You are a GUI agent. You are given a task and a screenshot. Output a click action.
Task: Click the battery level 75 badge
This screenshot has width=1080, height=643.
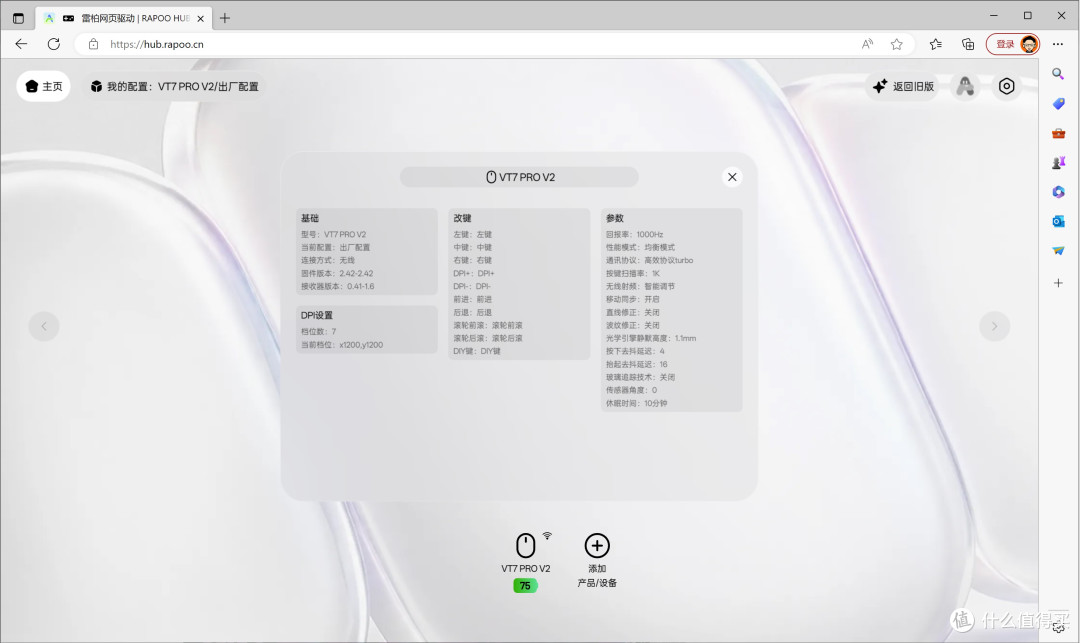[525, 586]
